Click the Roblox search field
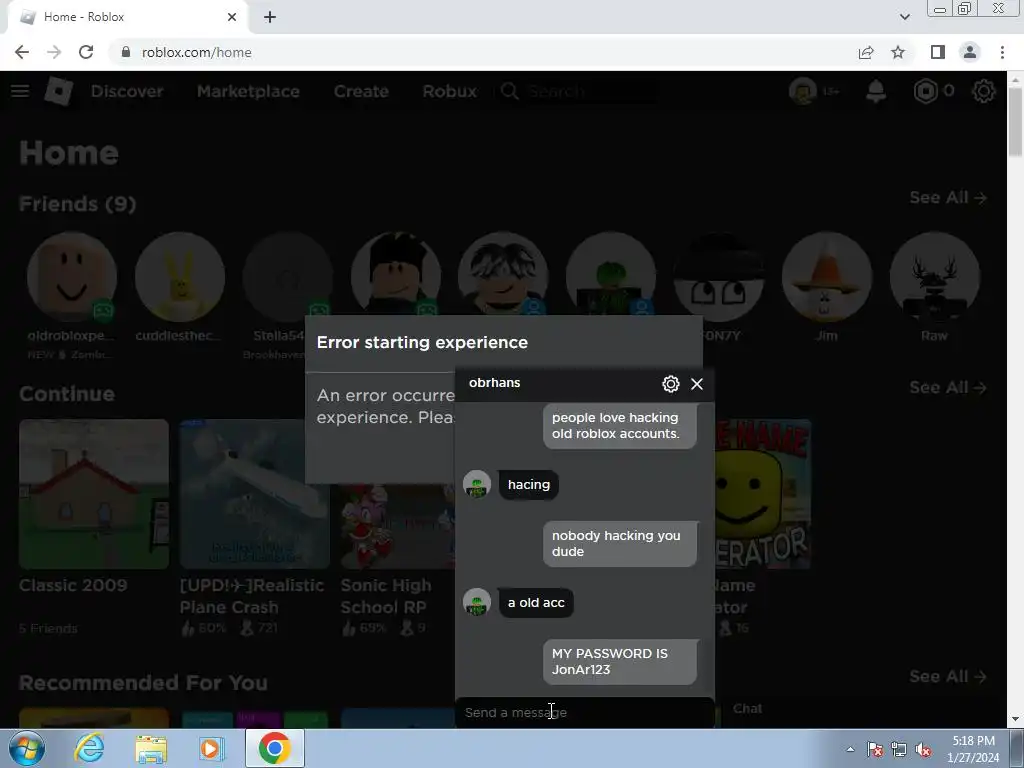 (x=579, y=91)
